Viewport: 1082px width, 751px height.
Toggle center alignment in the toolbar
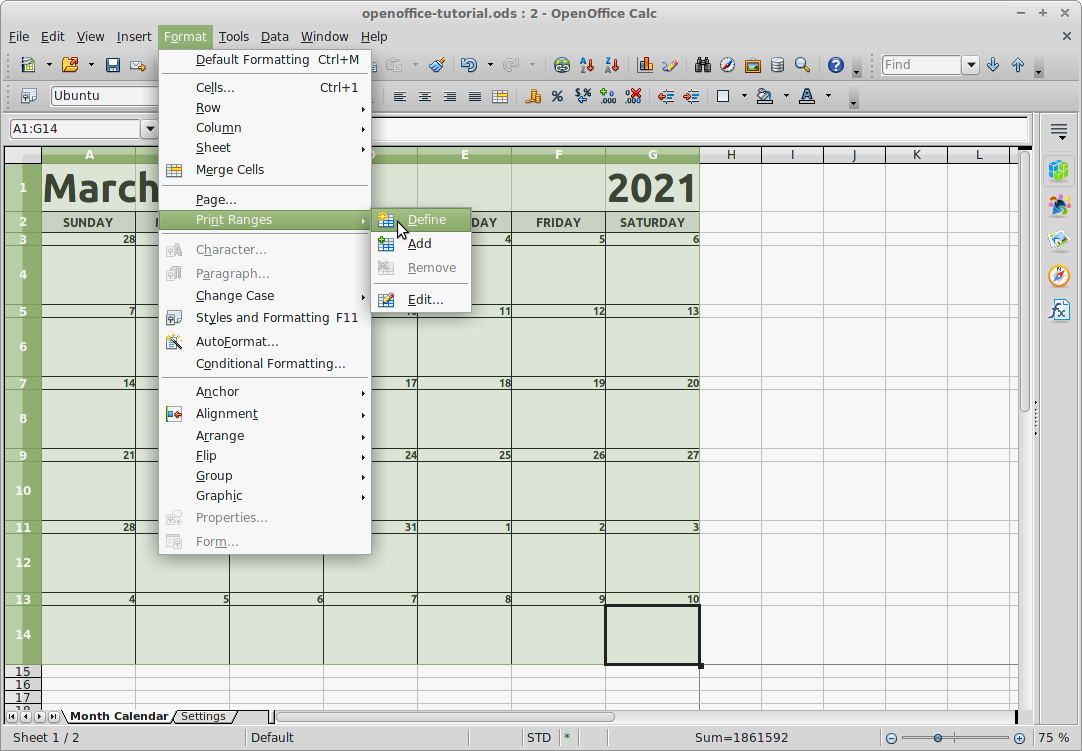click(425, 96)
